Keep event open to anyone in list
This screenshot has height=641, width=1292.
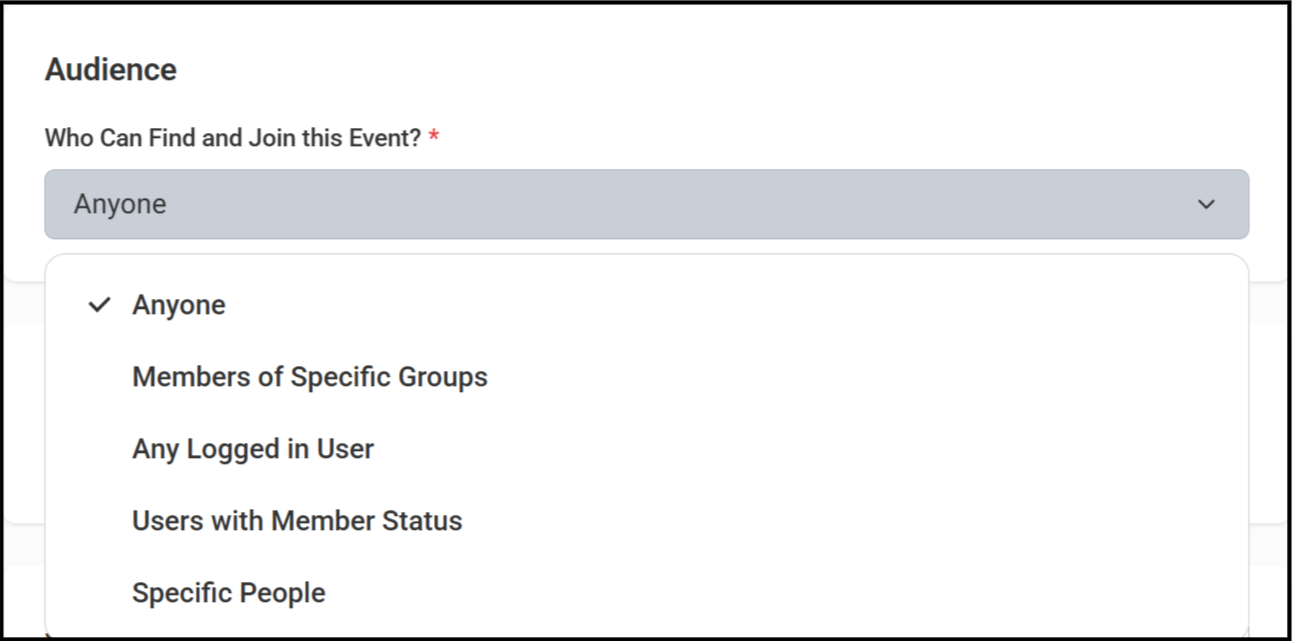(x=179, y=305)
